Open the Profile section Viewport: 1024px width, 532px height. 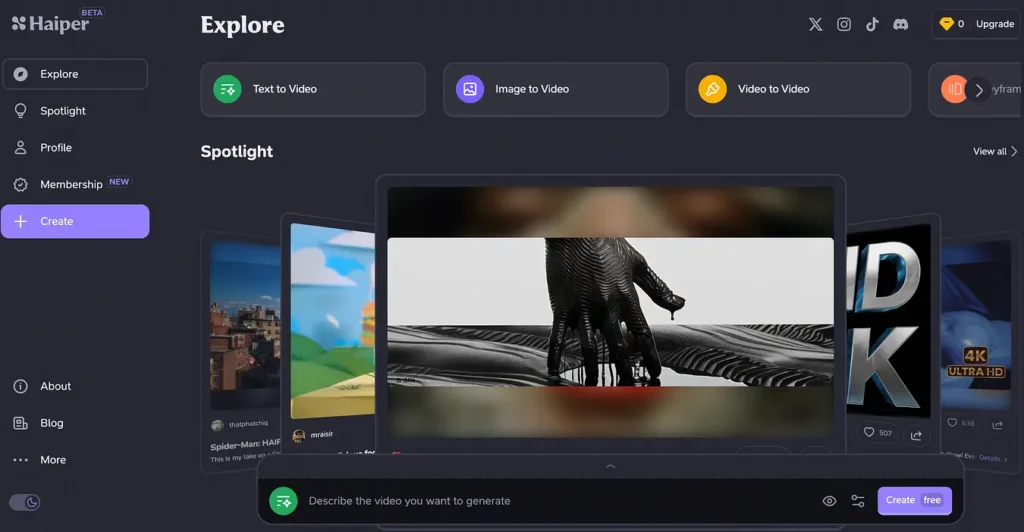75,148
